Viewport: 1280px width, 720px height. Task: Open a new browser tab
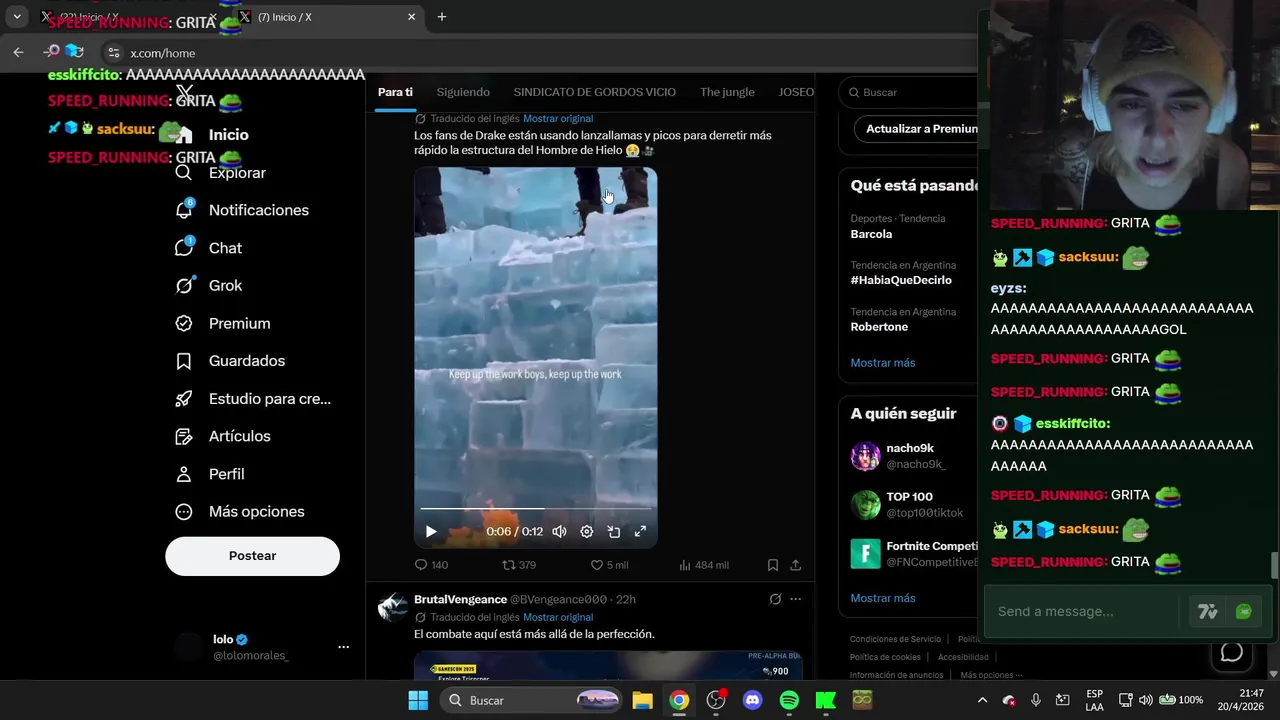(x=442, y=17)
